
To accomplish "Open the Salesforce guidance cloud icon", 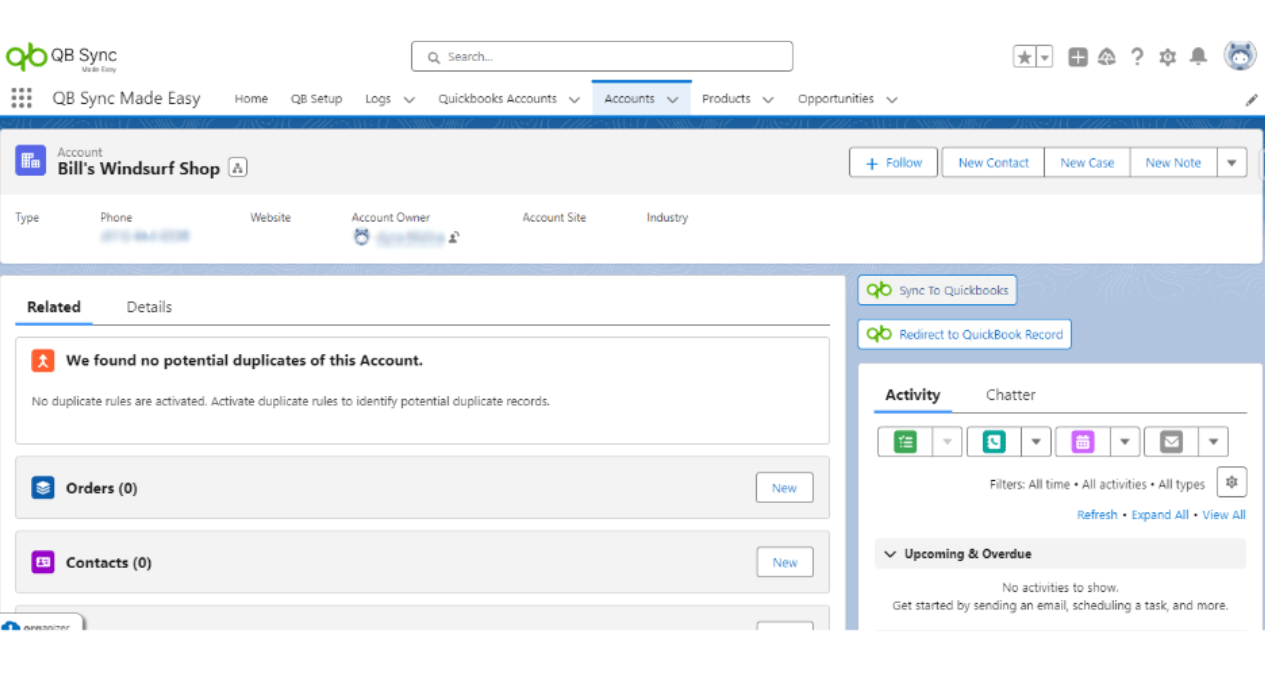I will (x=1106, y=58).
